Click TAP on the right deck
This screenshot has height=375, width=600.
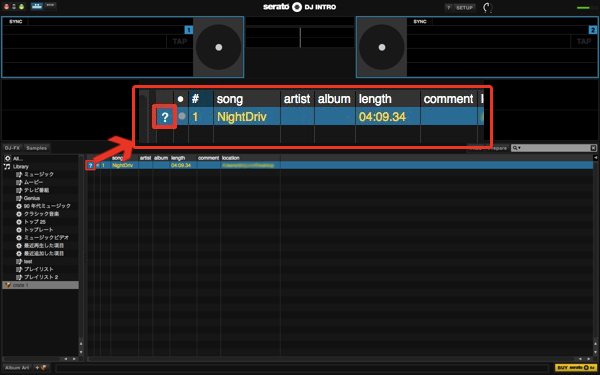[584, 41]
